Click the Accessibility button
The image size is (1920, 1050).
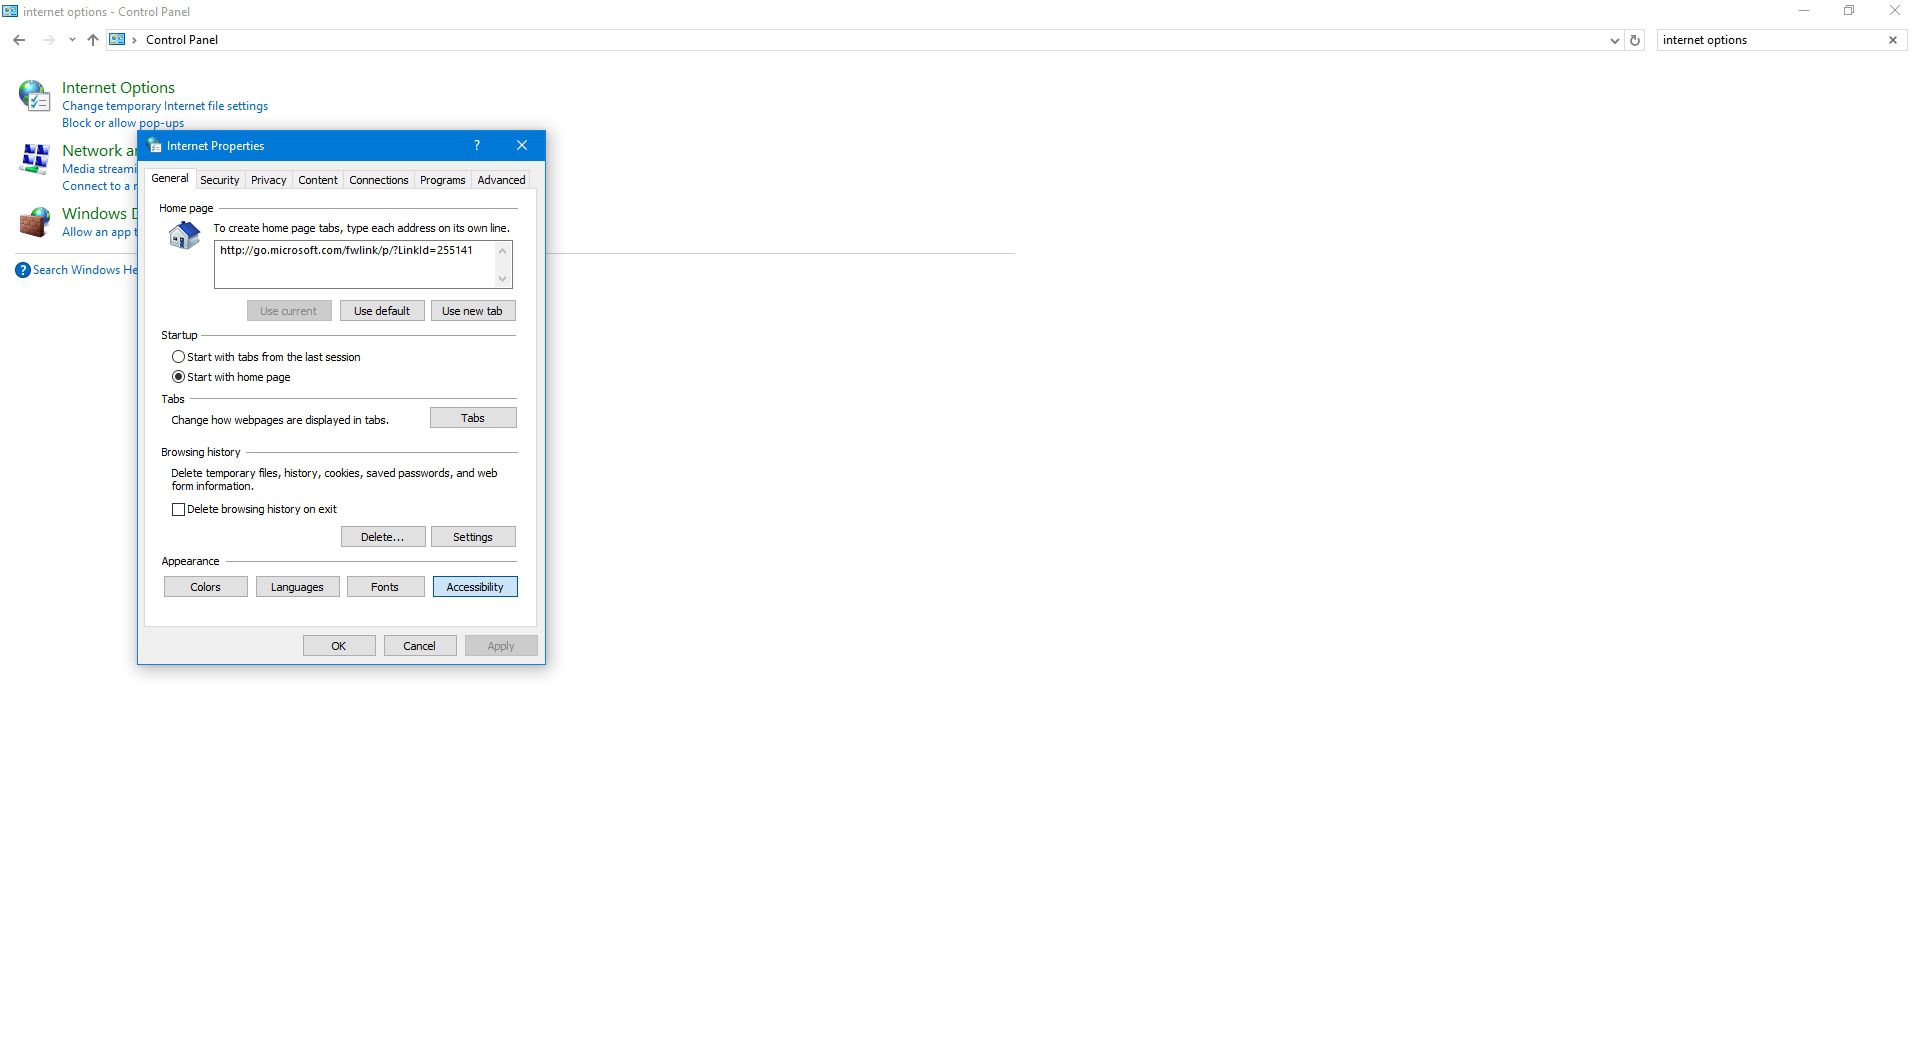[475, 587]
